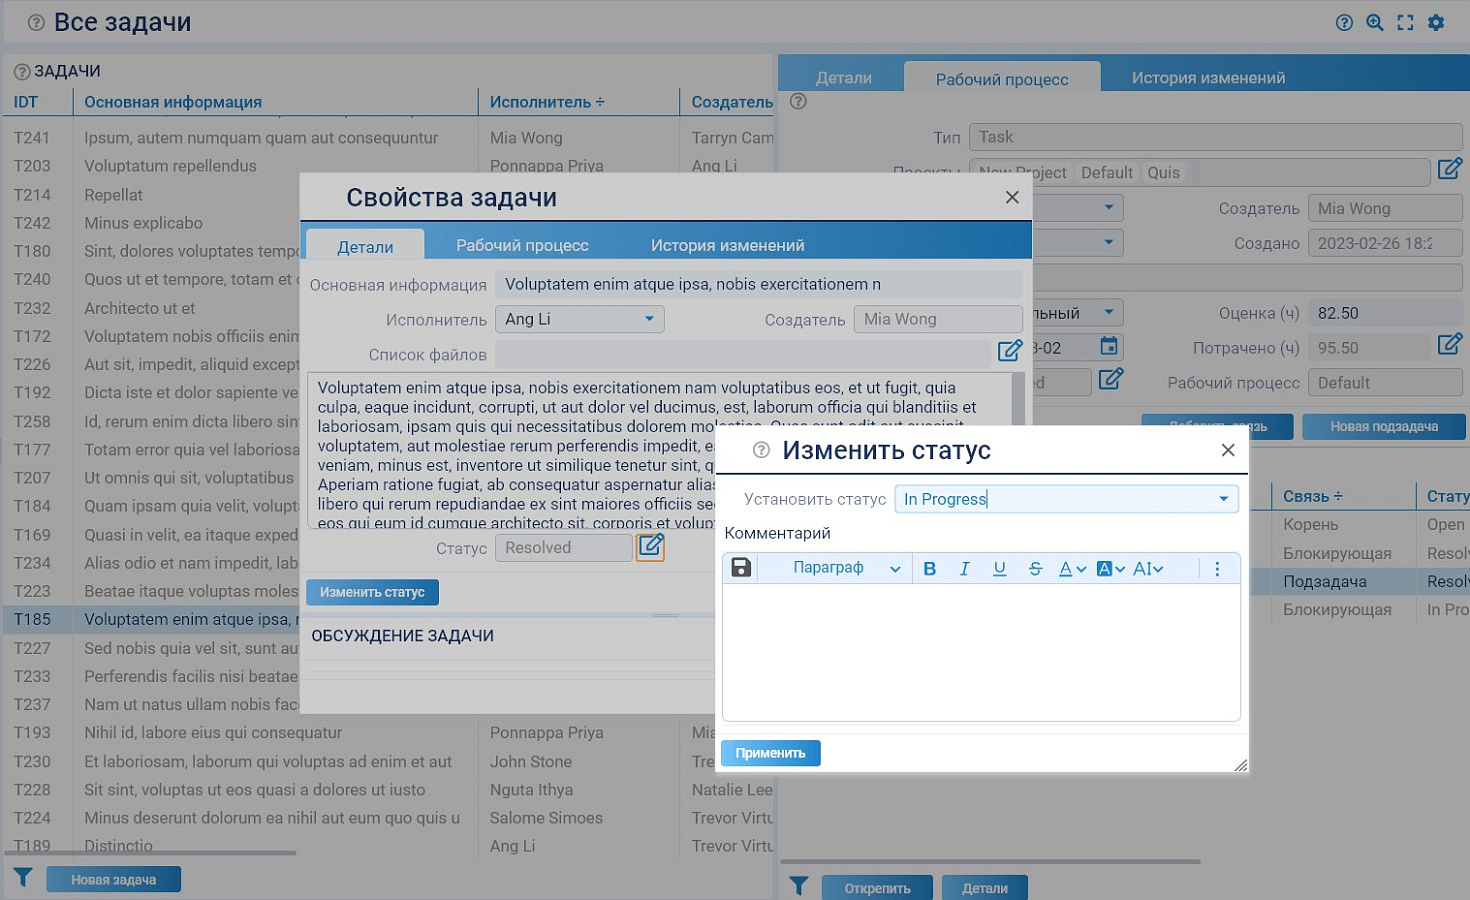Select the Детали tab in Свойства задачи
This screenshot has height=900, width=1470.
(x=365, y=246)
